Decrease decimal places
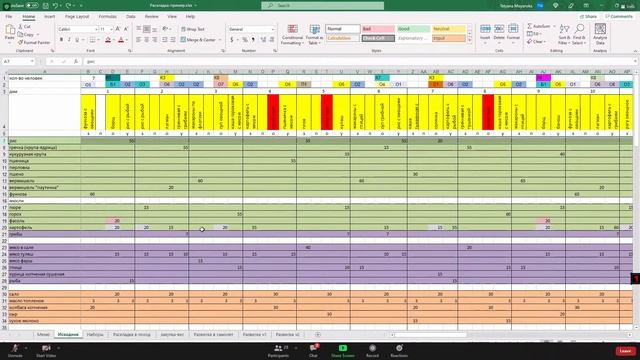This screenshot has height=360, width=640. point(272,40)
